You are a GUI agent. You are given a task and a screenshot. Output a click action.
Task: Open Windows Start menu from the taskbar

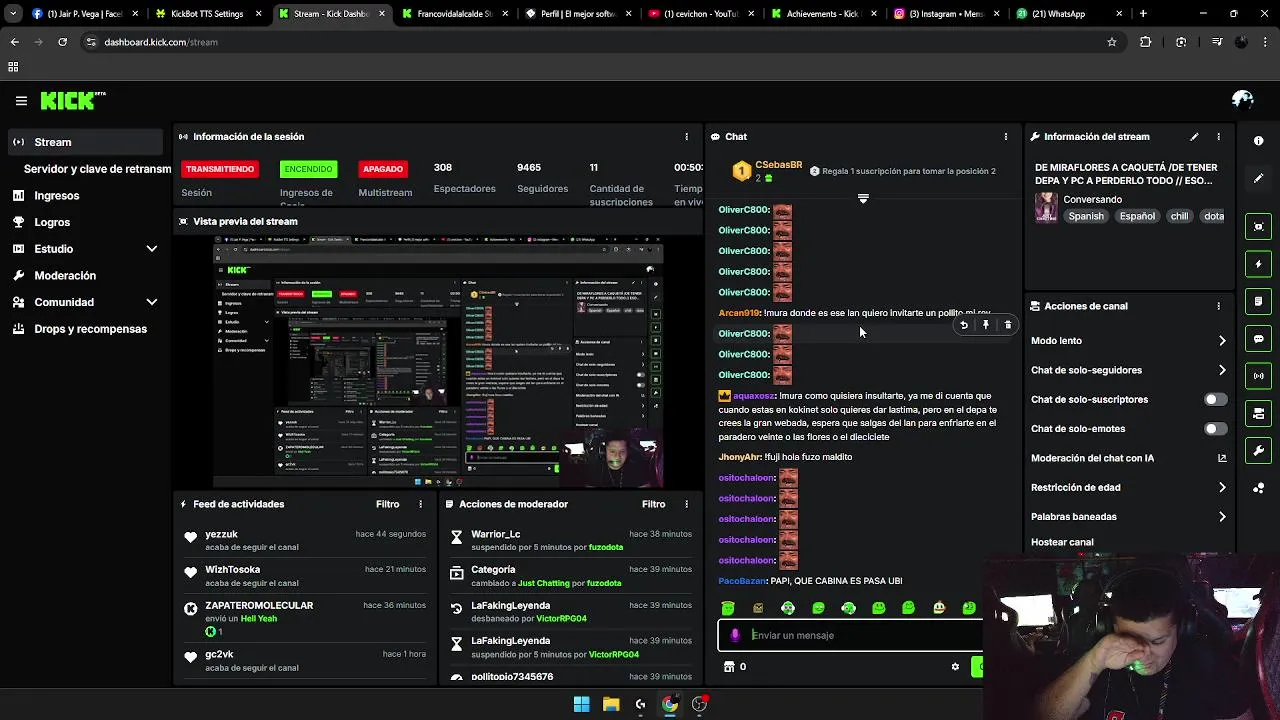pyautogui.click(x=581, y=704)
